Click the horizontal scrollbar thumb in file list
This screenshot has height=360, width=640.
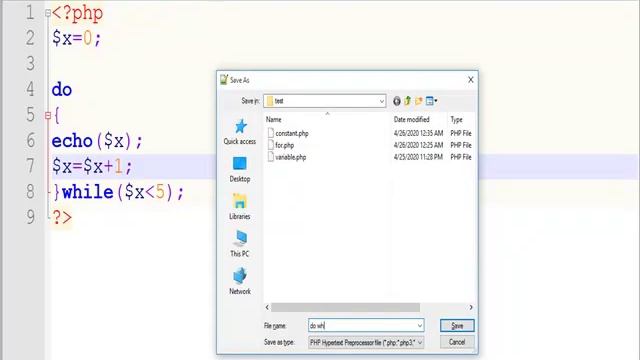click(345, 307)
